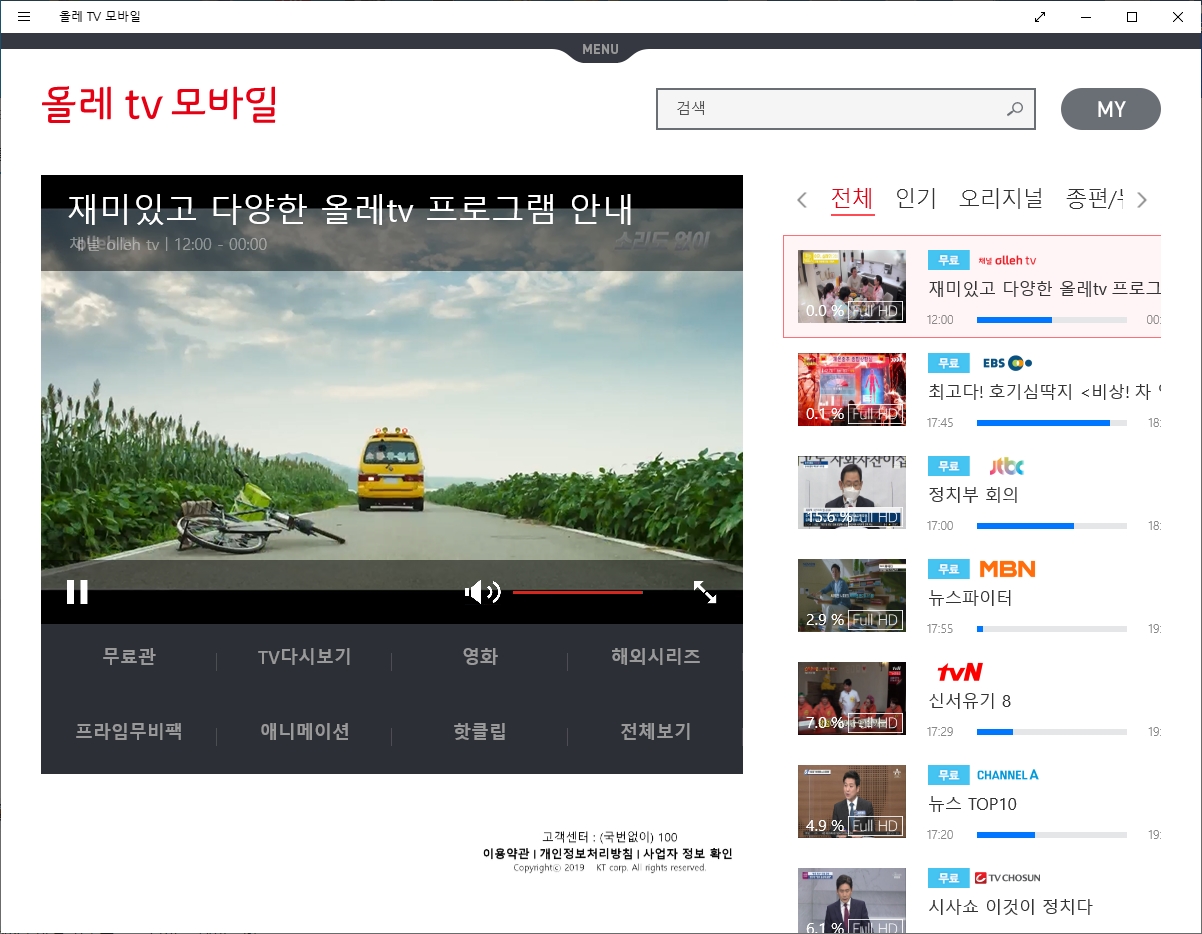Open program title 뉴스 TOP10
Screen dimensions: 1202x934
[x=973, y=804]
